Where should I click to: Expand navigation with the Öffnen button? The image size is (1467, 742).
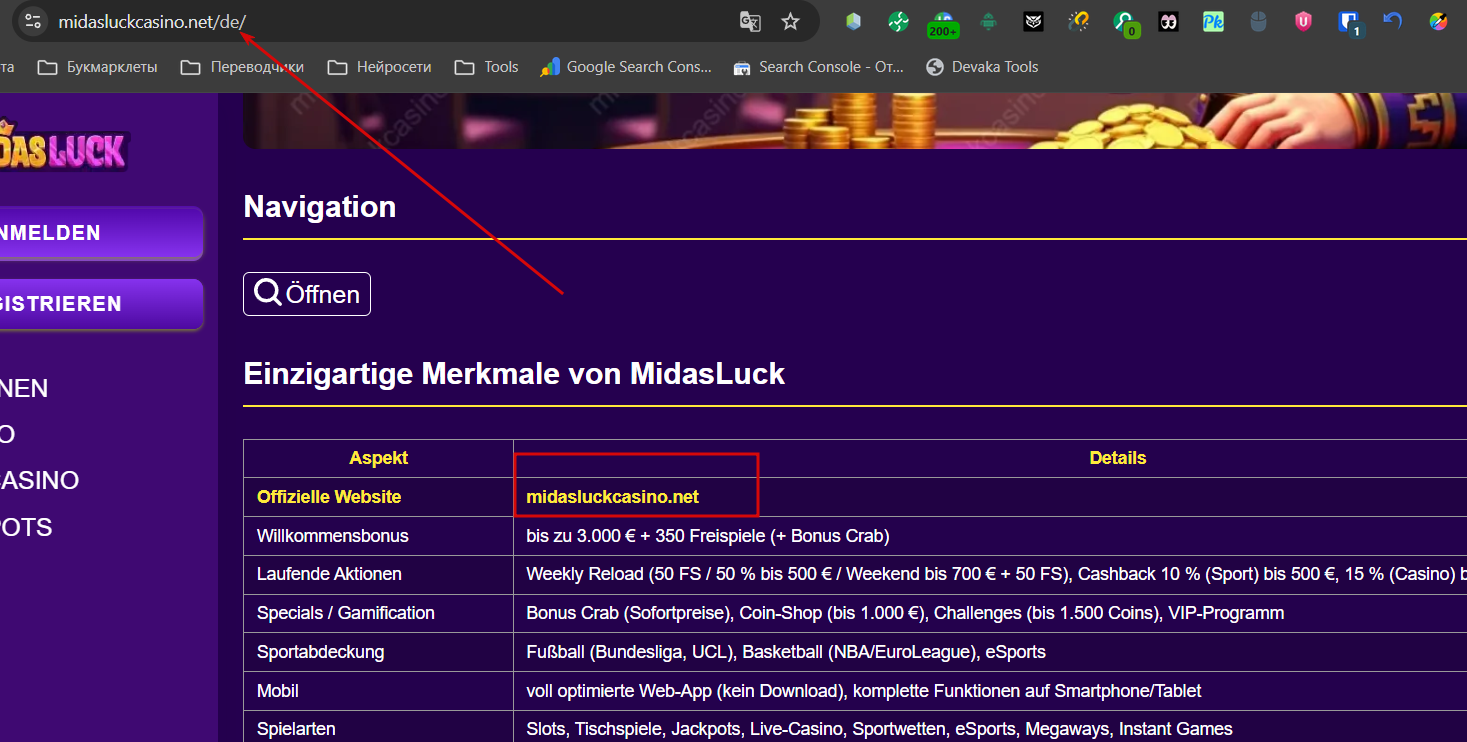click(x=307, y=294)
